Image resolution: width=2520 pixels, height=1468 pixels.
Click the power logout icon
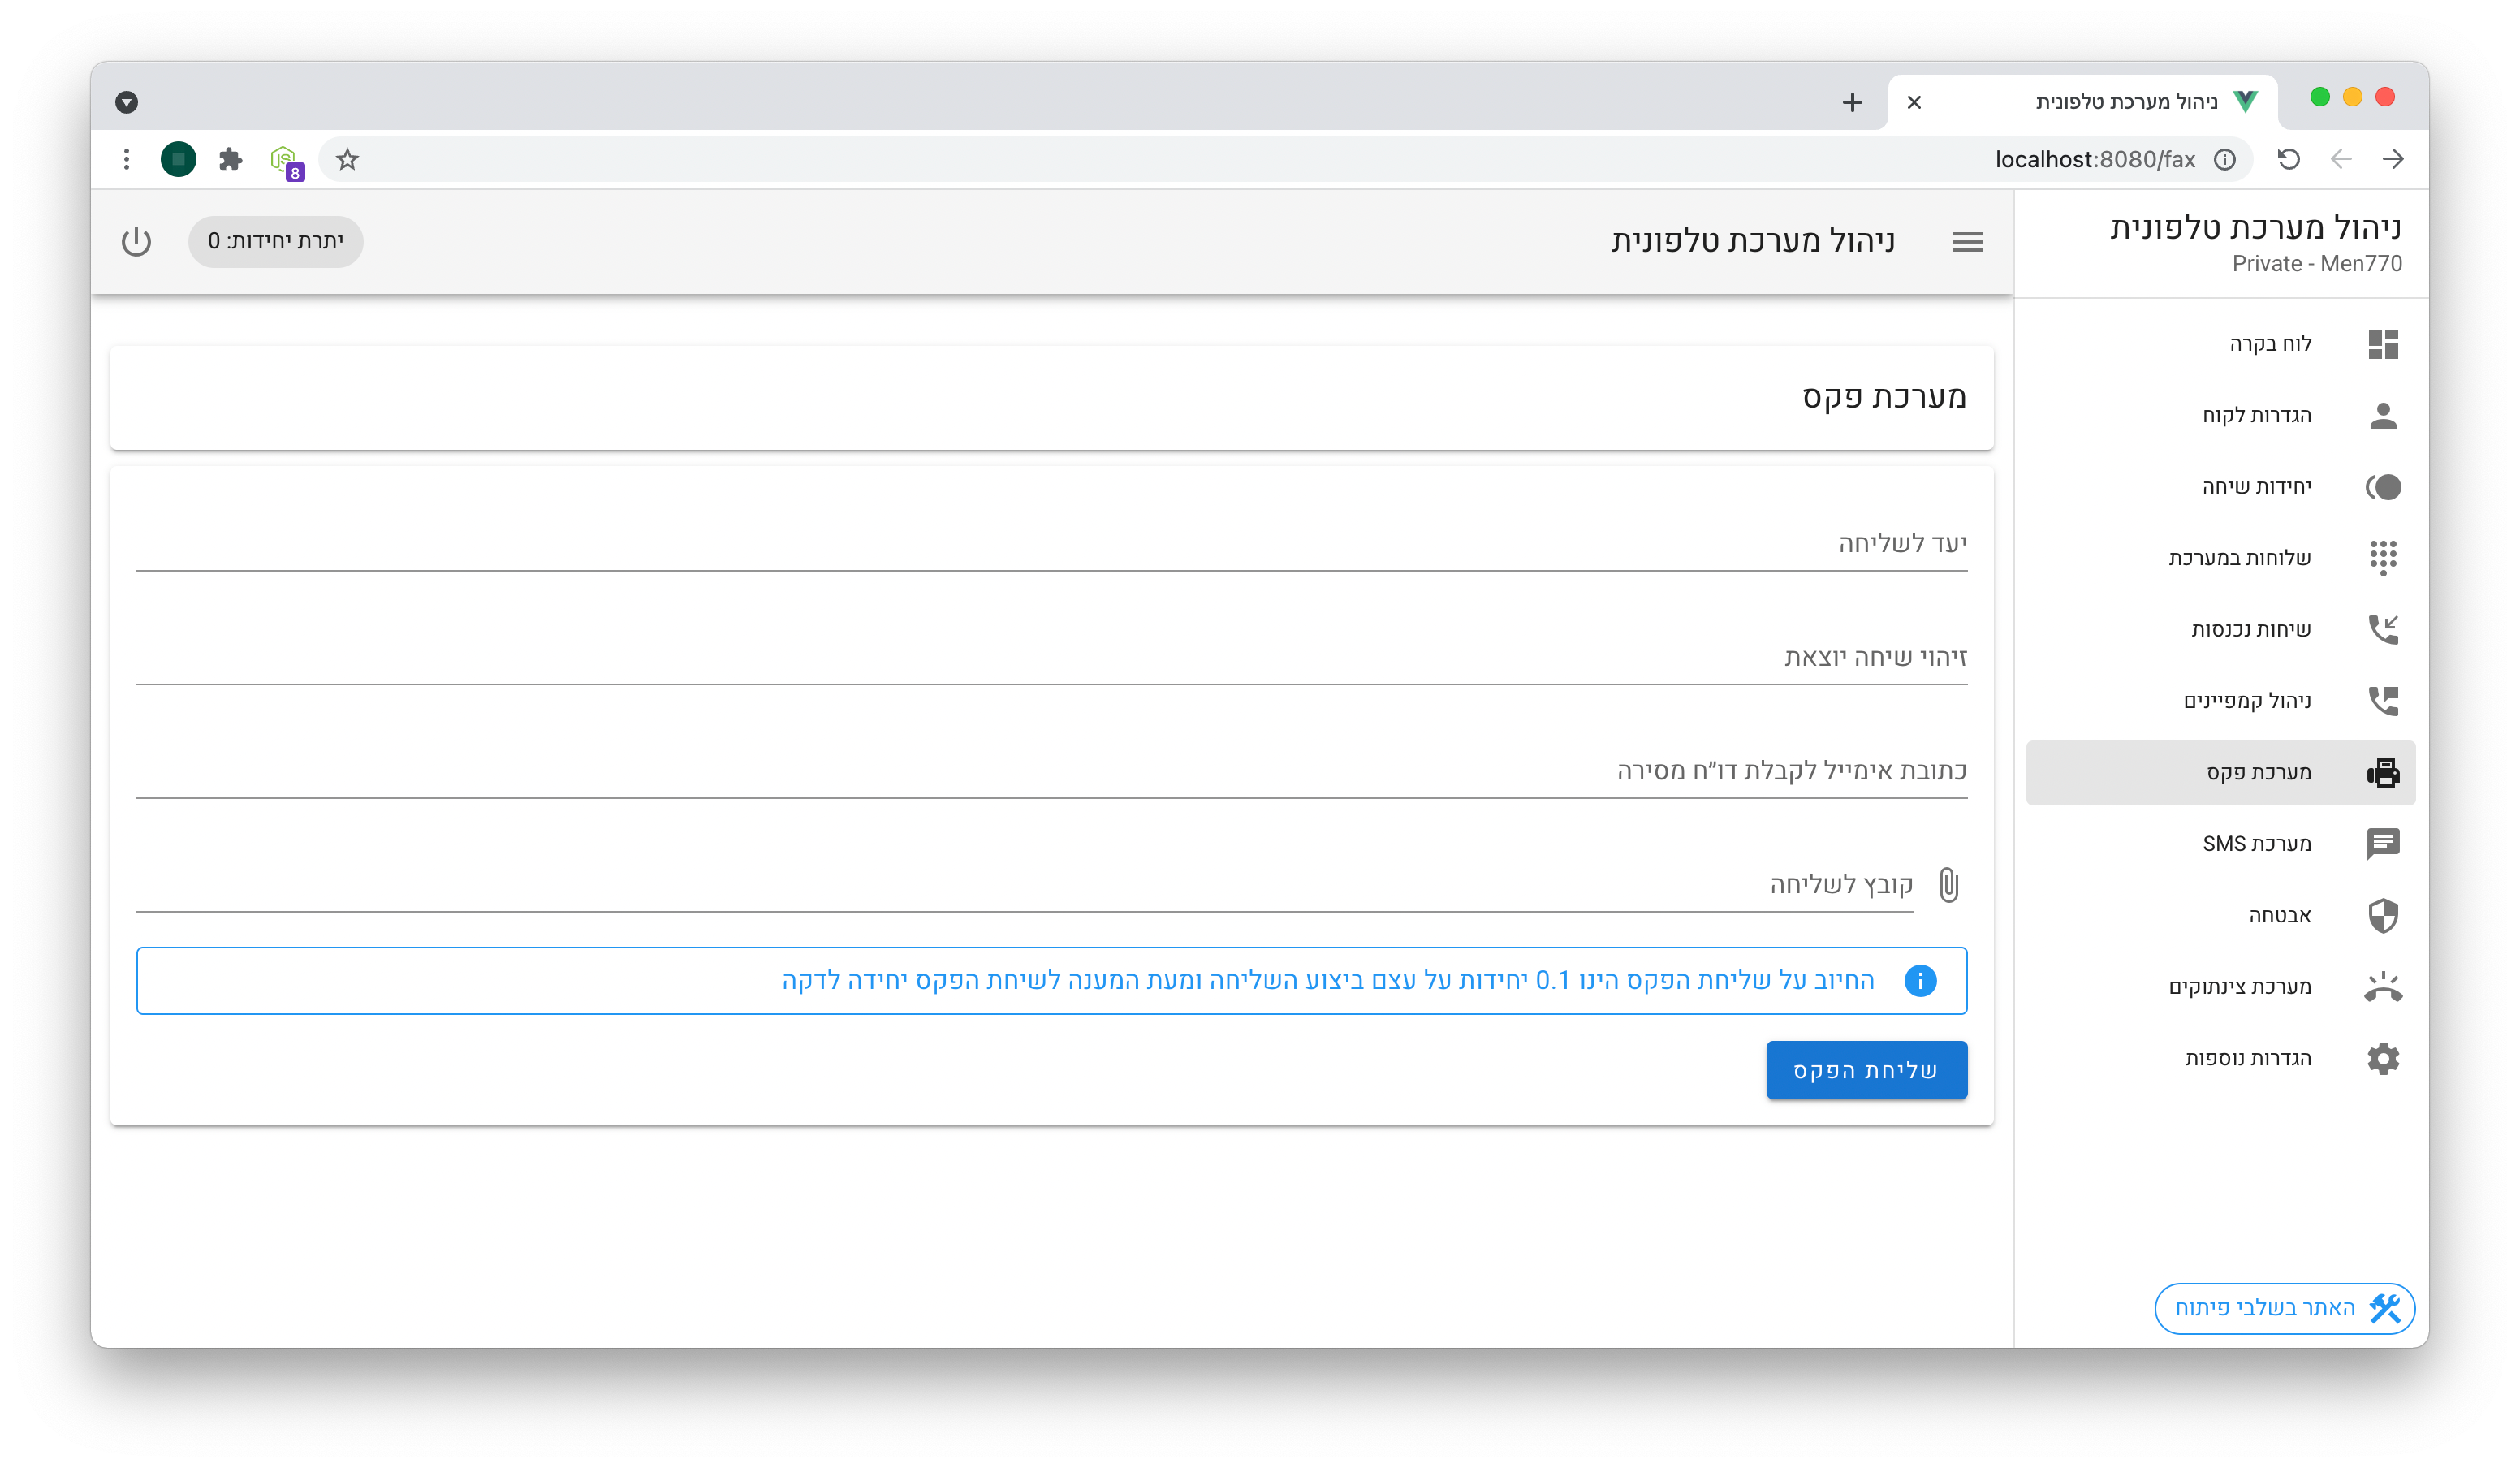(136, 241)
